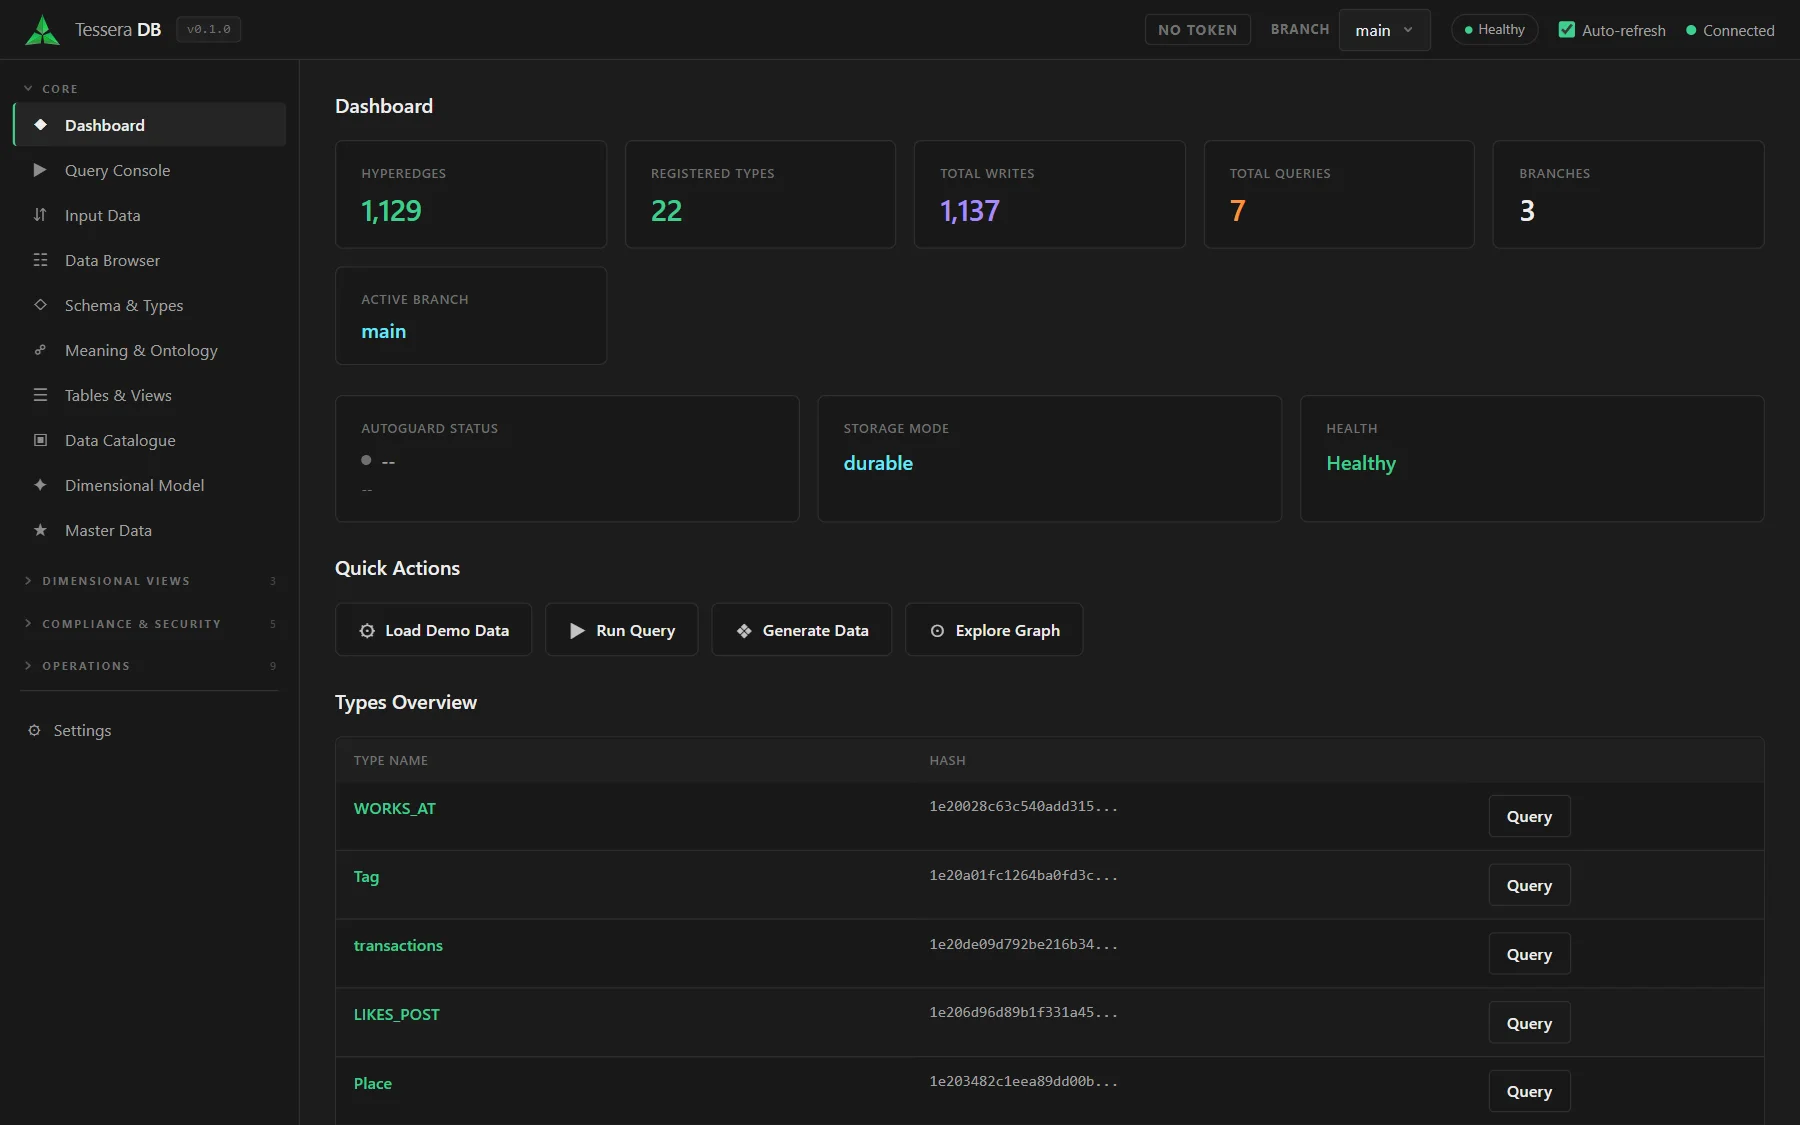Click the Connected status indicator
Image resolution: width=1800 pixels, height=1125 pixels.
point(1730,31)
